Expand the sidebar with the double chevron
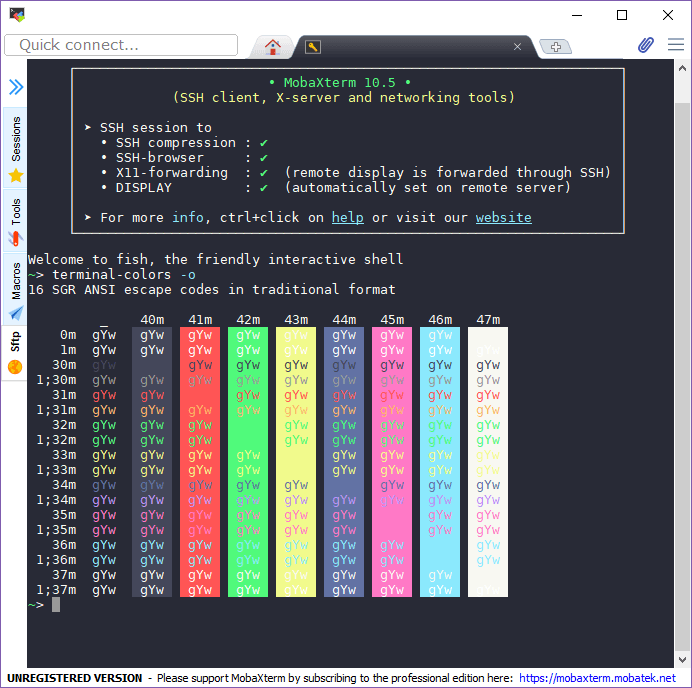 coord(16,86)
